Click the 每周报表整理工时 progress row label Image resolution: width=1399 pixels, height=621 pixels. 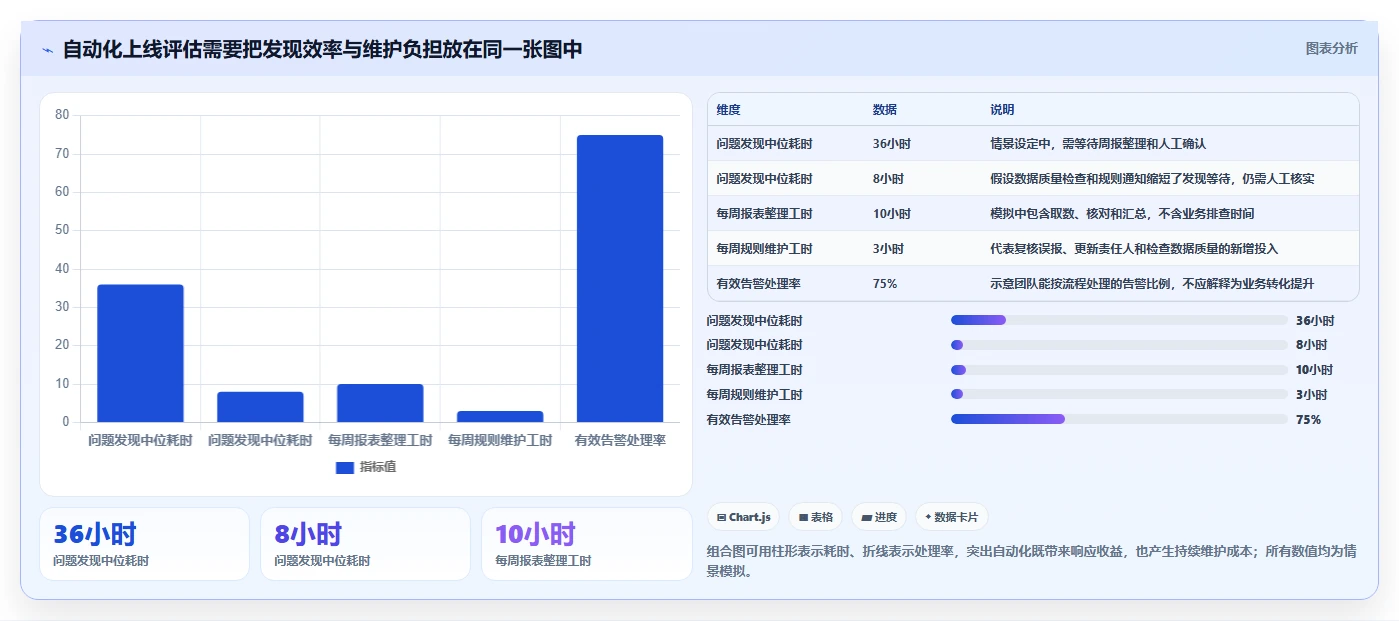(x=754, y=370)
